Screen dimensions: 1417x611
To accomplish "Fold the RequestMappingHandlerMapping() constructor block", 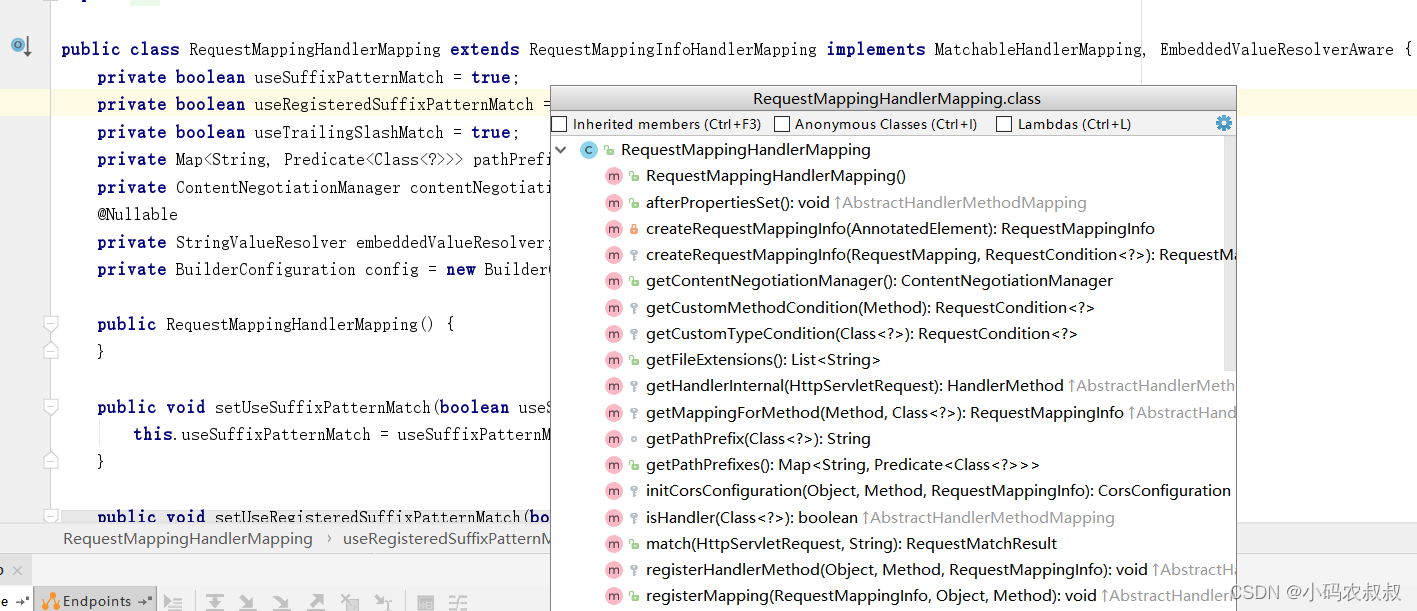I will coord(50,324).
